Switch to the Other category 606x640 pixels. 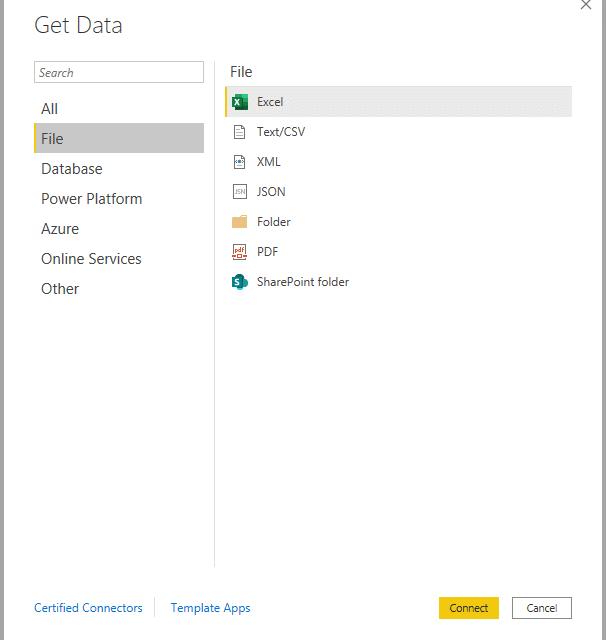tap(60, 289)
